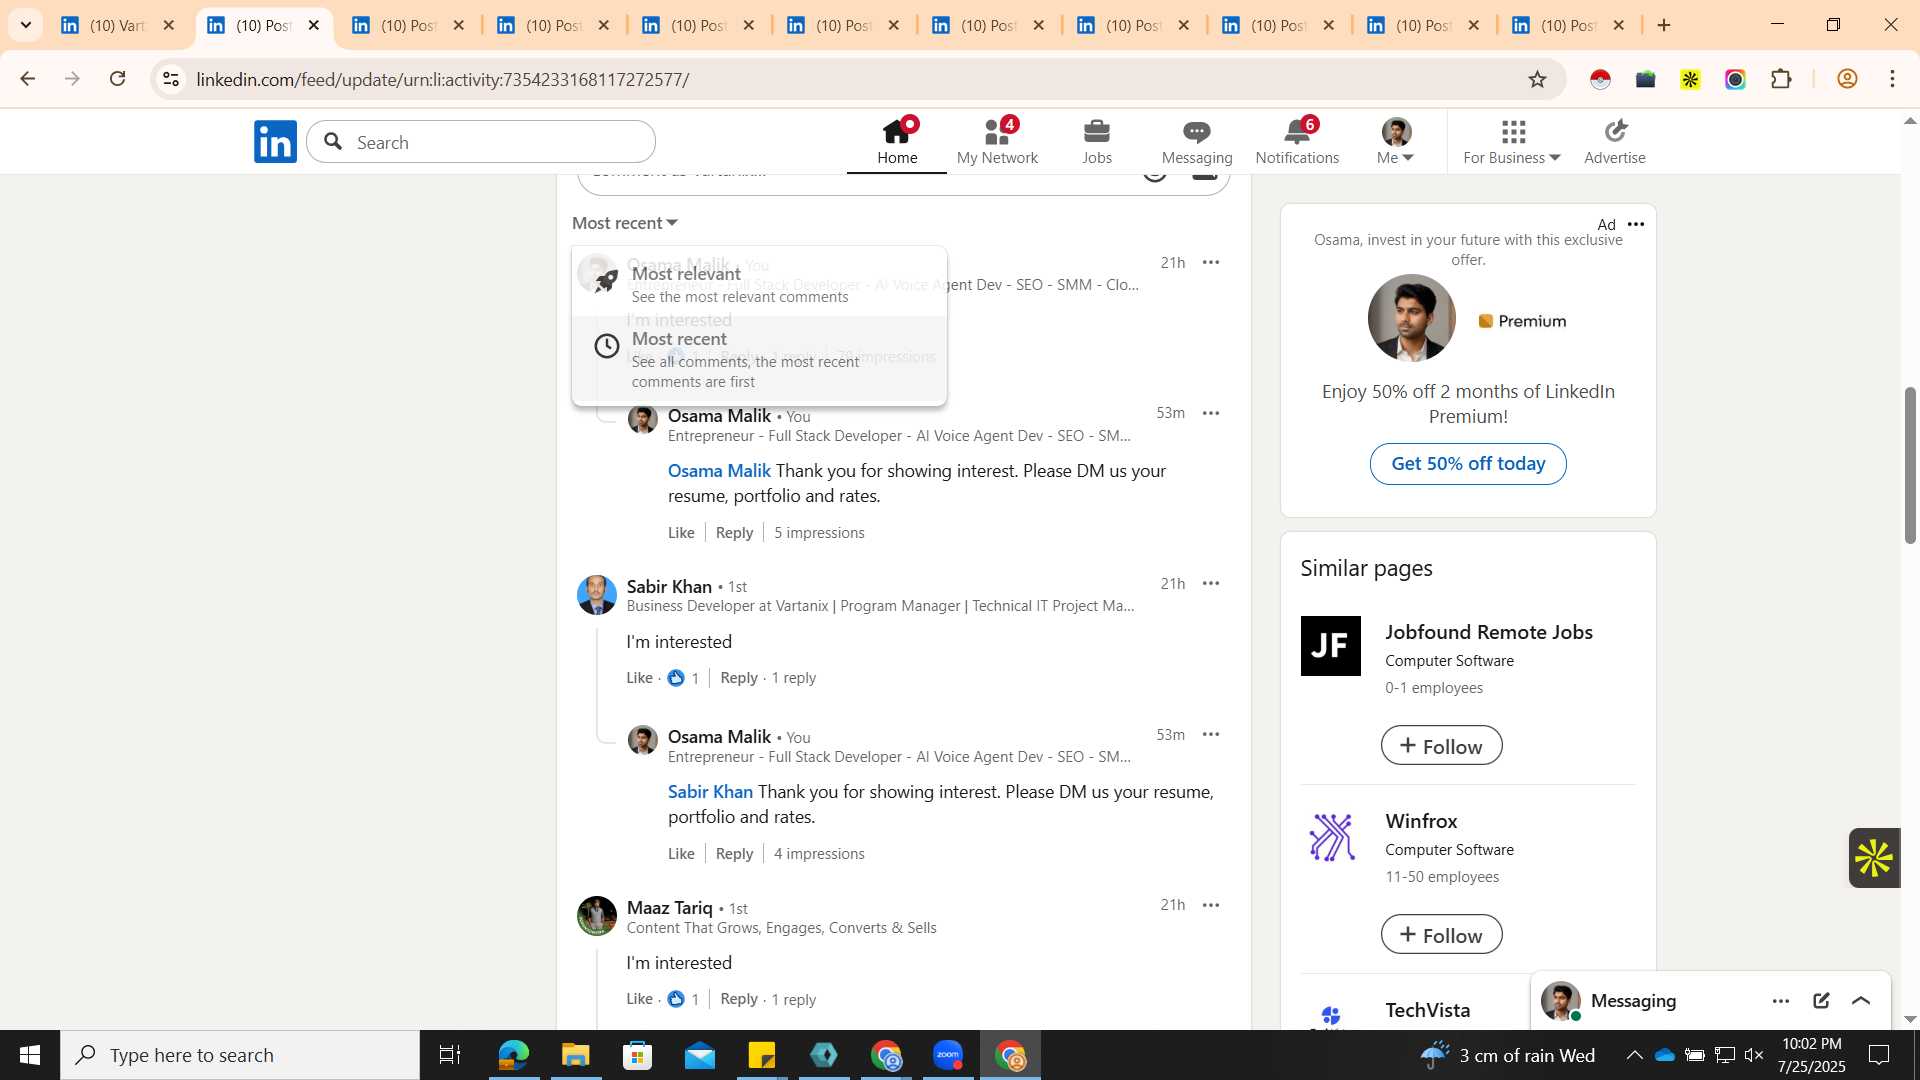
Task: Open the TechVista similar page
Action: [x=1427, y=1010]
